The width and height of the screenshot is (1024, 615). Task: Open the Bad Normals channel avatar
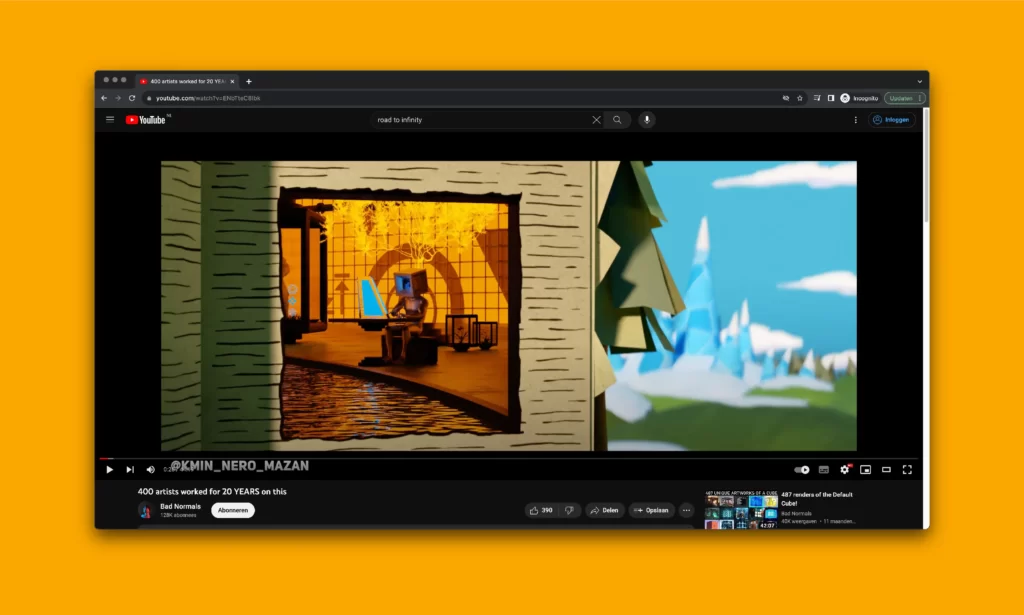145,511
